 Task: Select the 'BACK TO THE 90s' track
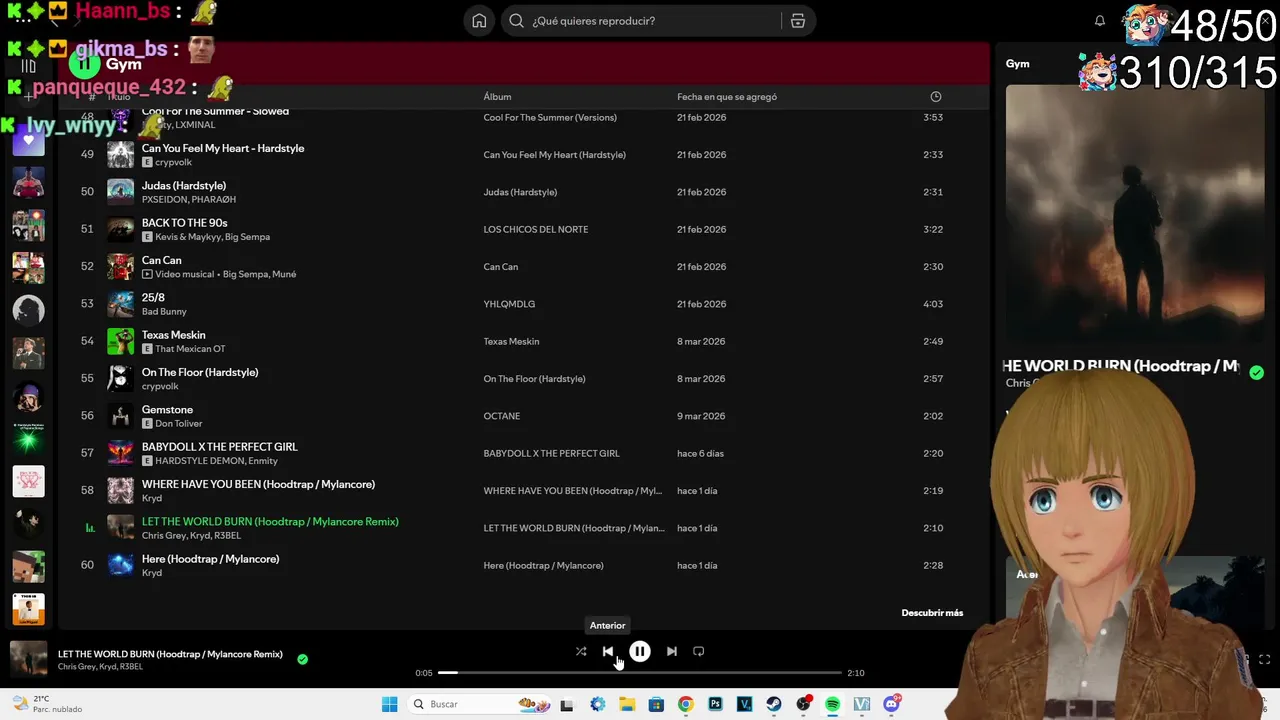(184, 223)
